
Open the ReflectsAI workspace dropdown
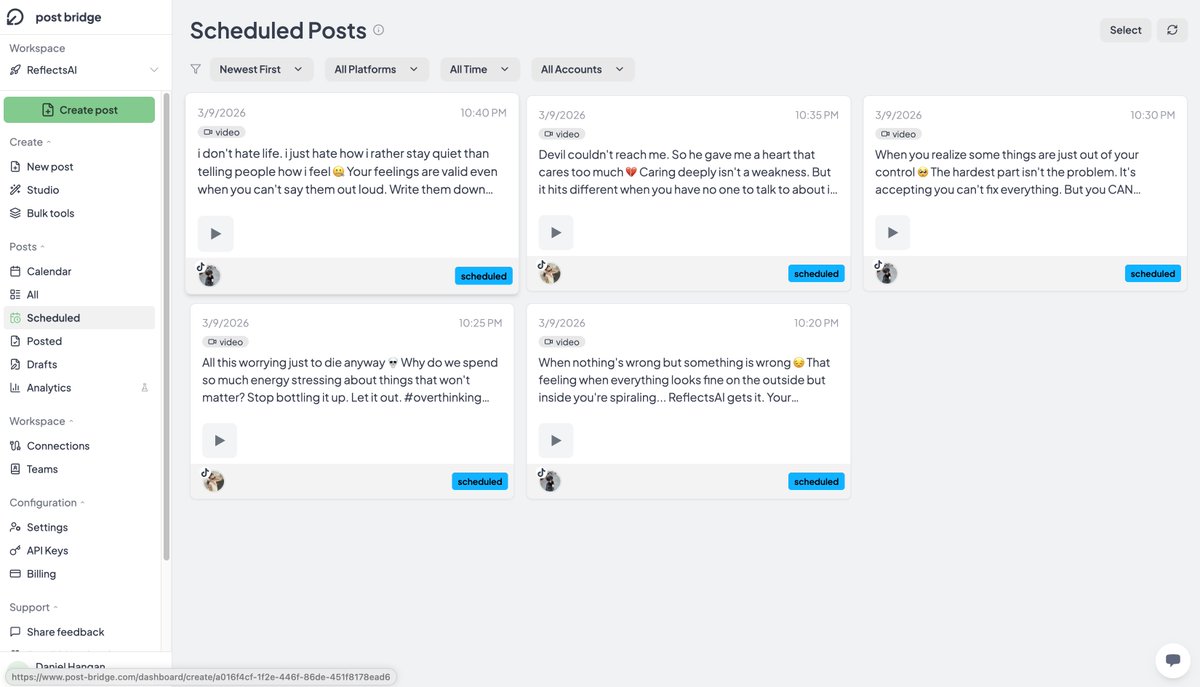84,70
